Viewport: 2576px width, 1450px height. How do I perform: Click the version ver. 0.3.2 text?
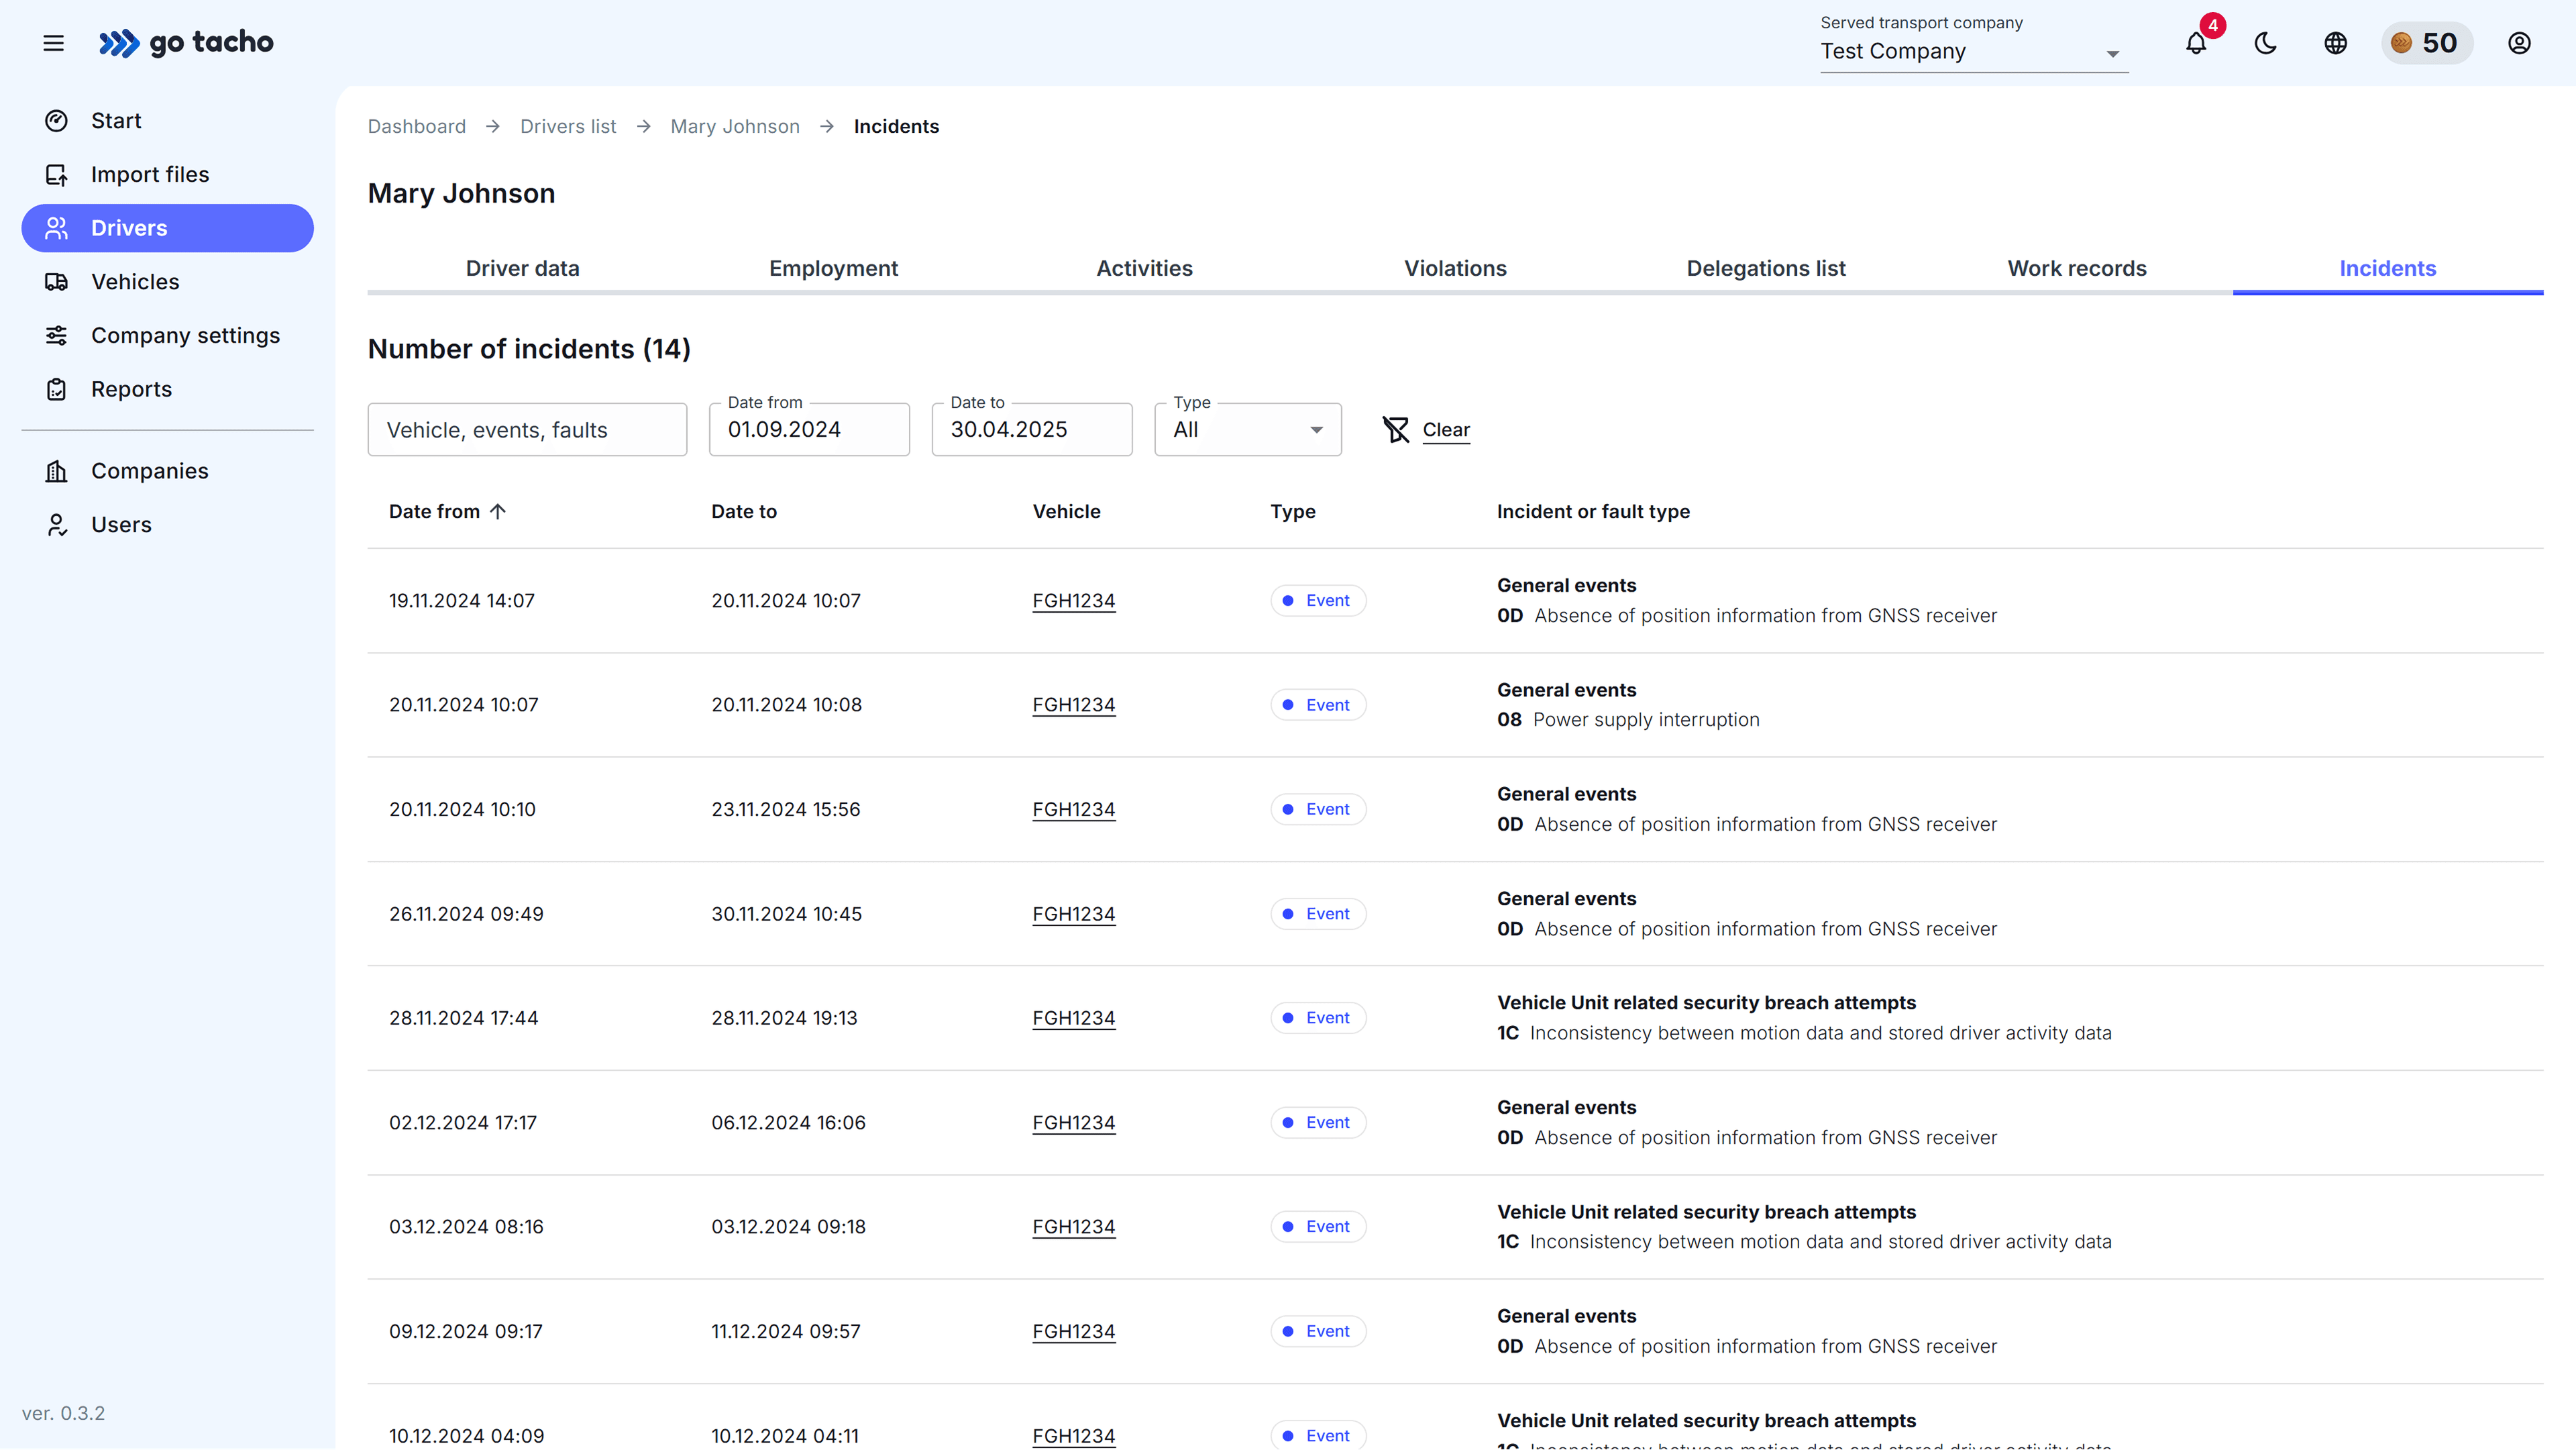63,1413
